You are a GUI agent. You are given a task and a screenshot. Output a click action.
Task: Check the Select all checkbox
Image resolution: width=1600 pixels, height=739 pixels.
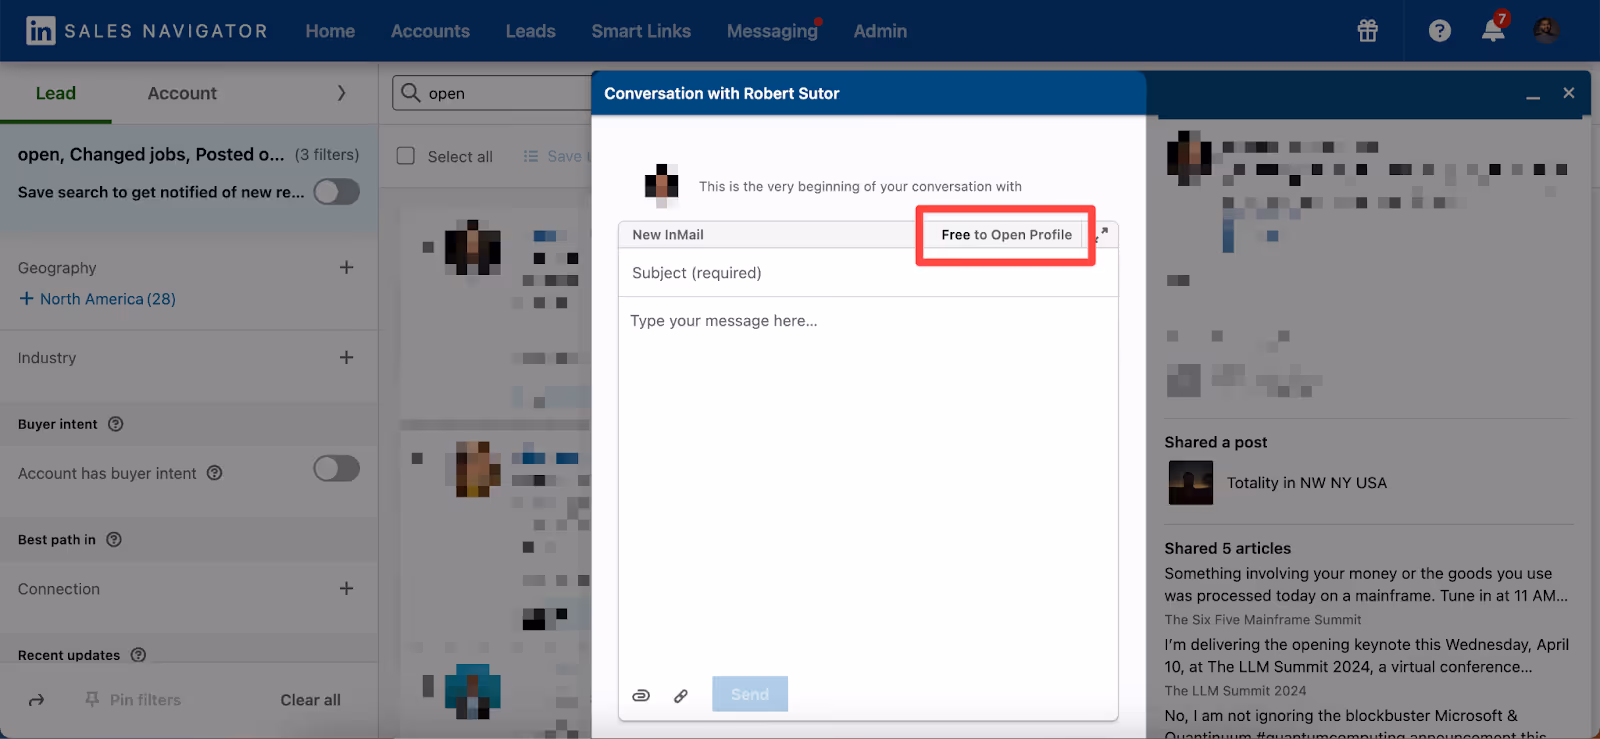point(406,156)
